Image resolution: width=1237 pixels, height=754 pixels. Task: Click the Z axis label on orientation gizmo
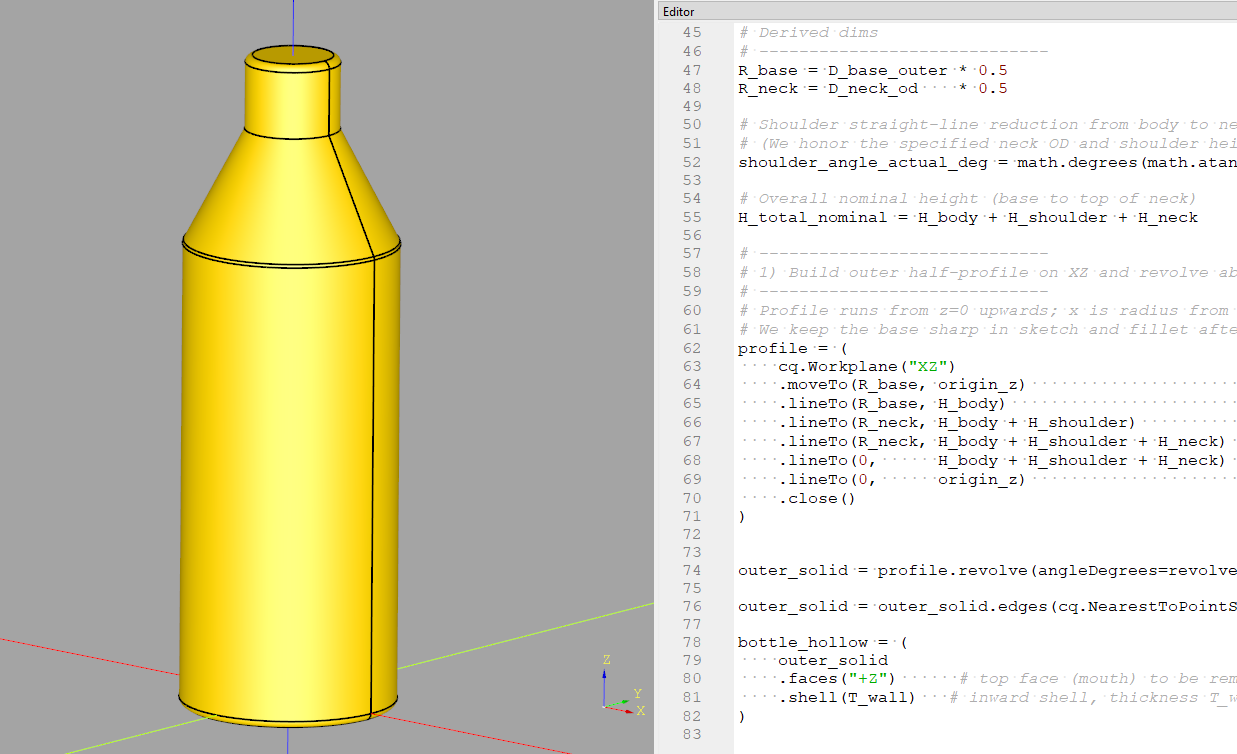tap(606, 660)
